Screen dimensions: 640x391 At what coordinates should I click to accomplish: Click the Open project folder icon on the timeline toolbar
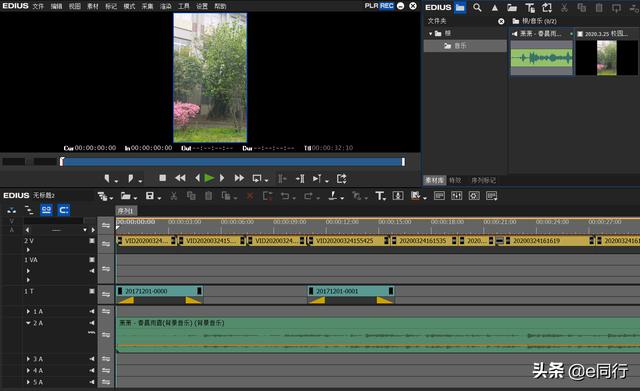coord(126,196)
